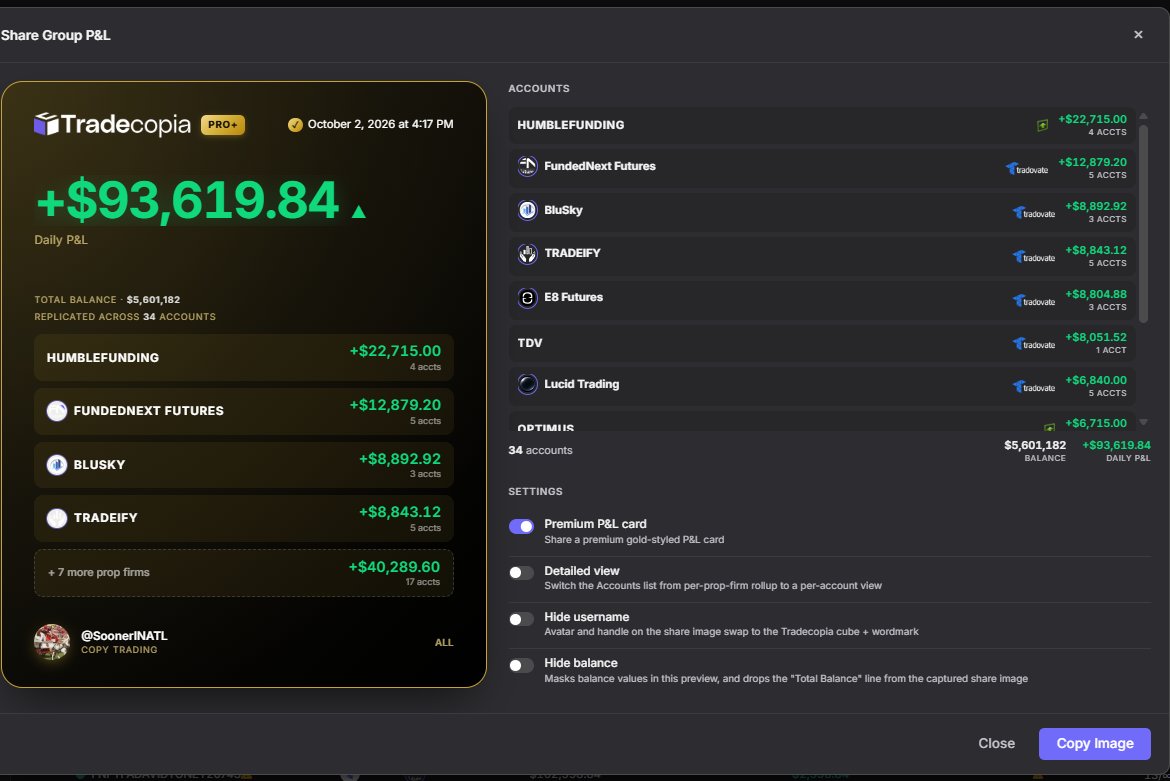Click the 'October 2, 2026 at 4:17 PM' timestamp
1170x781 pixels.
(381, 125)
